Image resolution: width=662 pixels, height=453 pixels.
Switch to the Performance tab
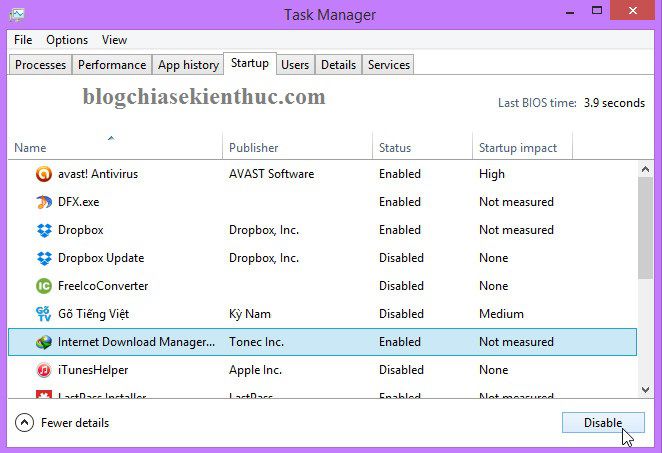click(x=112, y=65)
